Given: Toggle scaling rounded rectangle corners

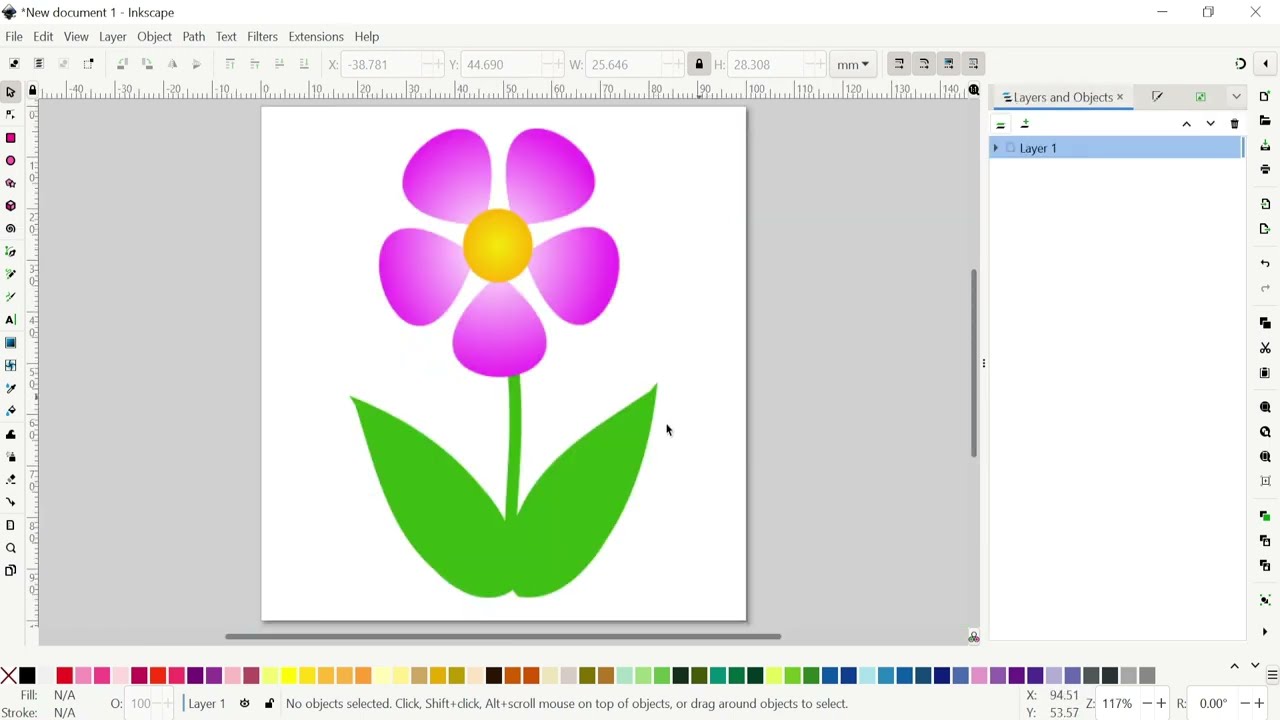Looking at the screenshot, I should (x=924, y=64).
